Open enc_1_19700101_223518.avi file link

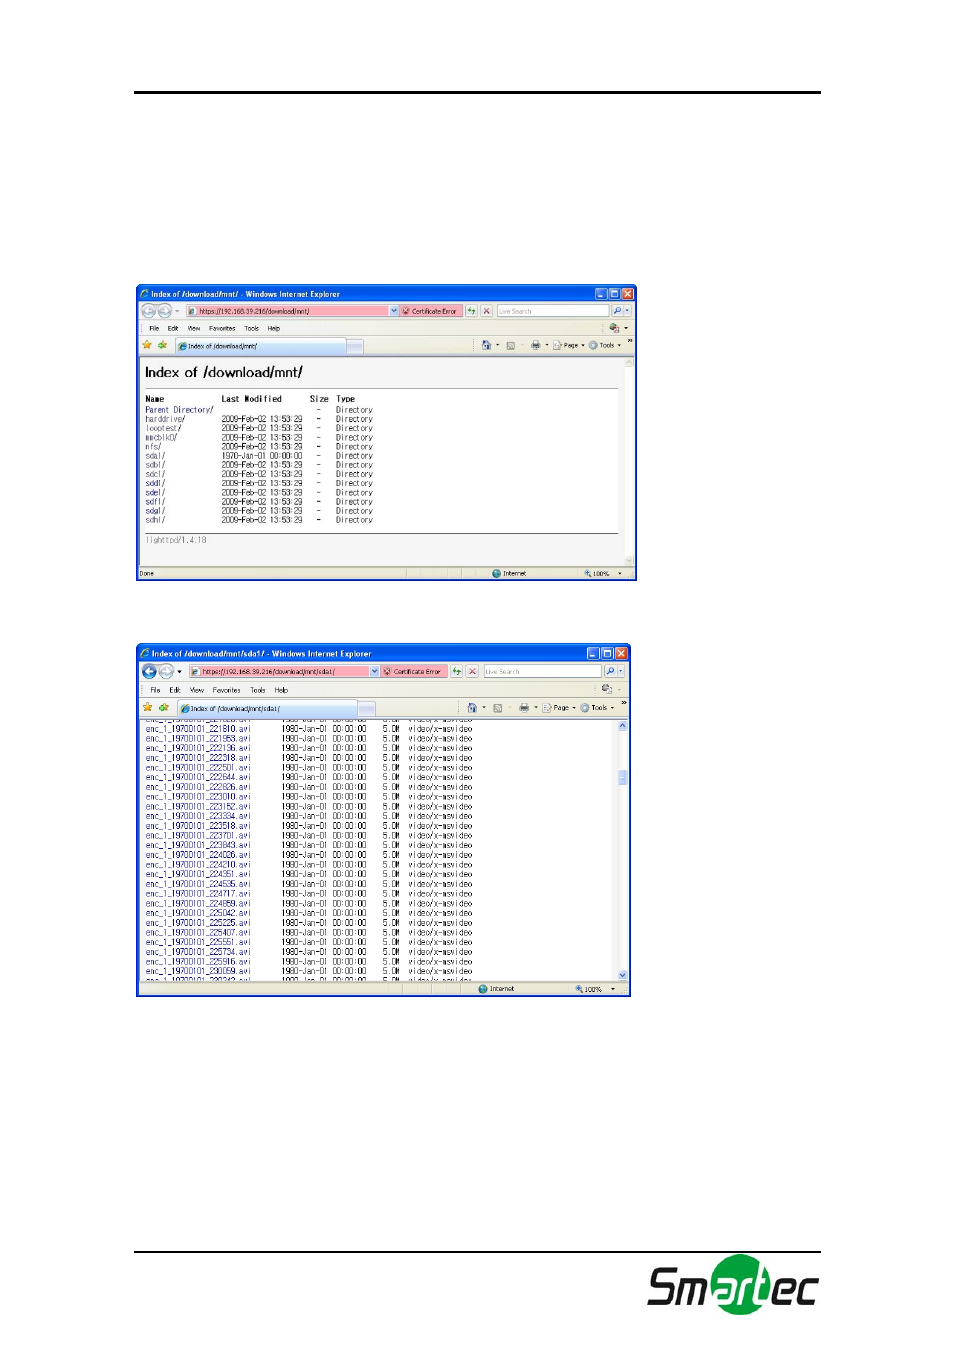(198, 826)
